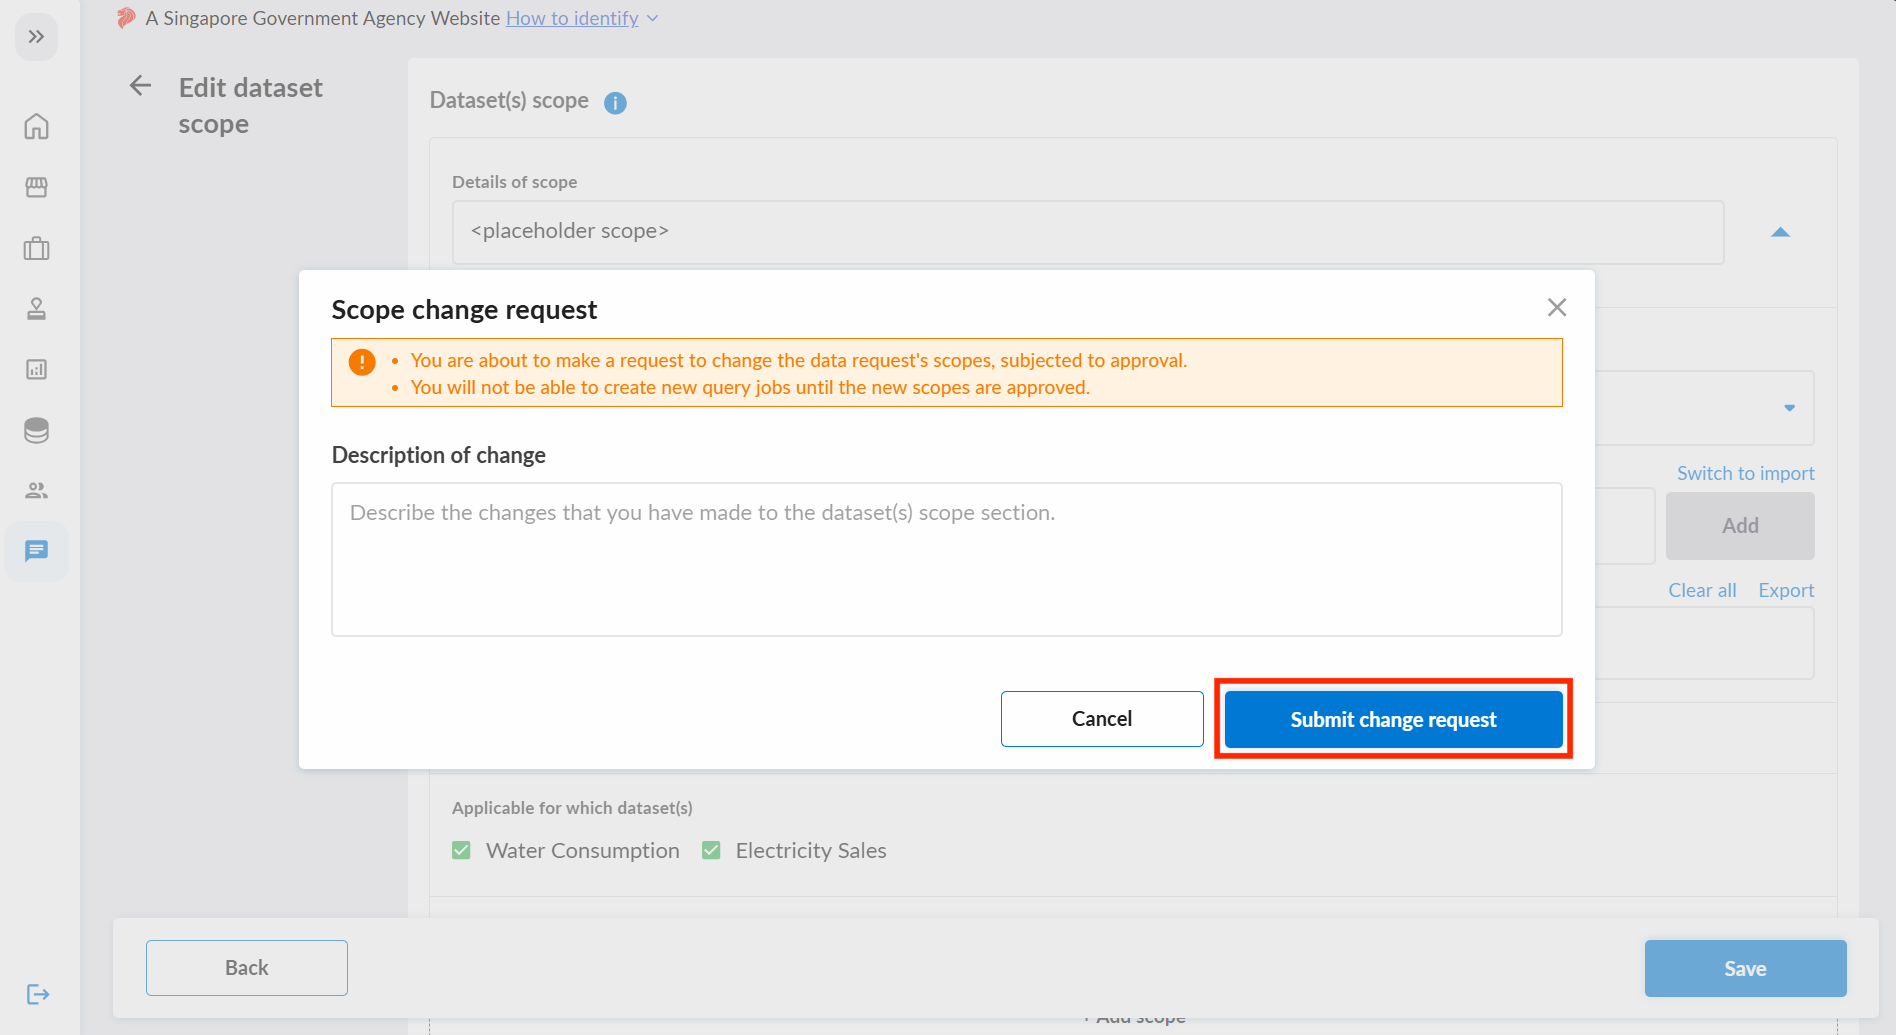
Task: Click the Singapore Government lion logo
Action: [126, 18]
